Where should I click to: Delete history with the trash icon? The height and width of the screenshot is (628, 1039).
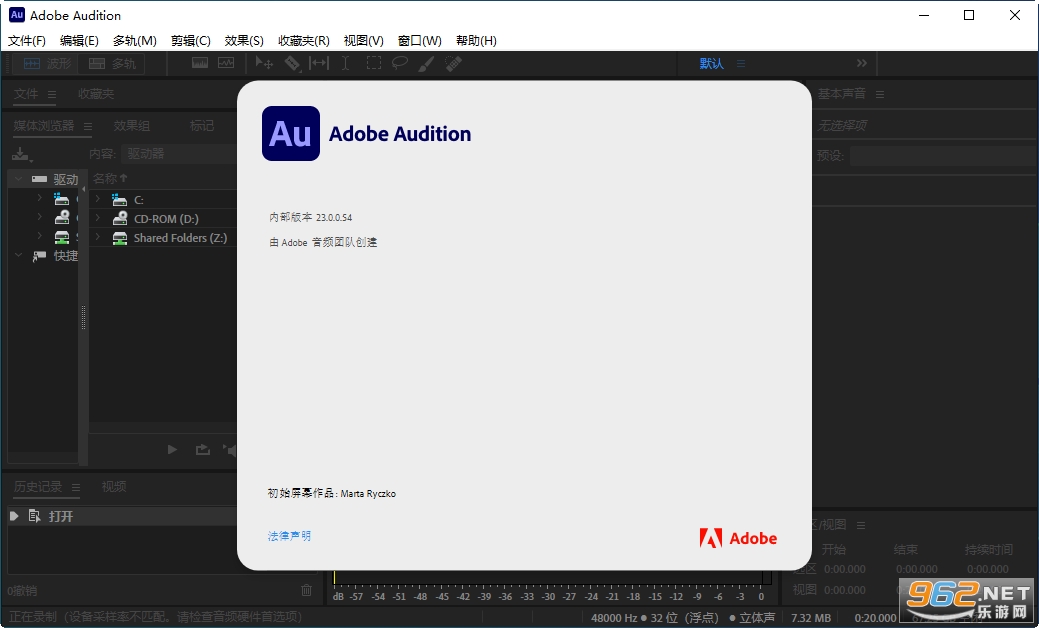pyautogui.click(x=306, y=590)
